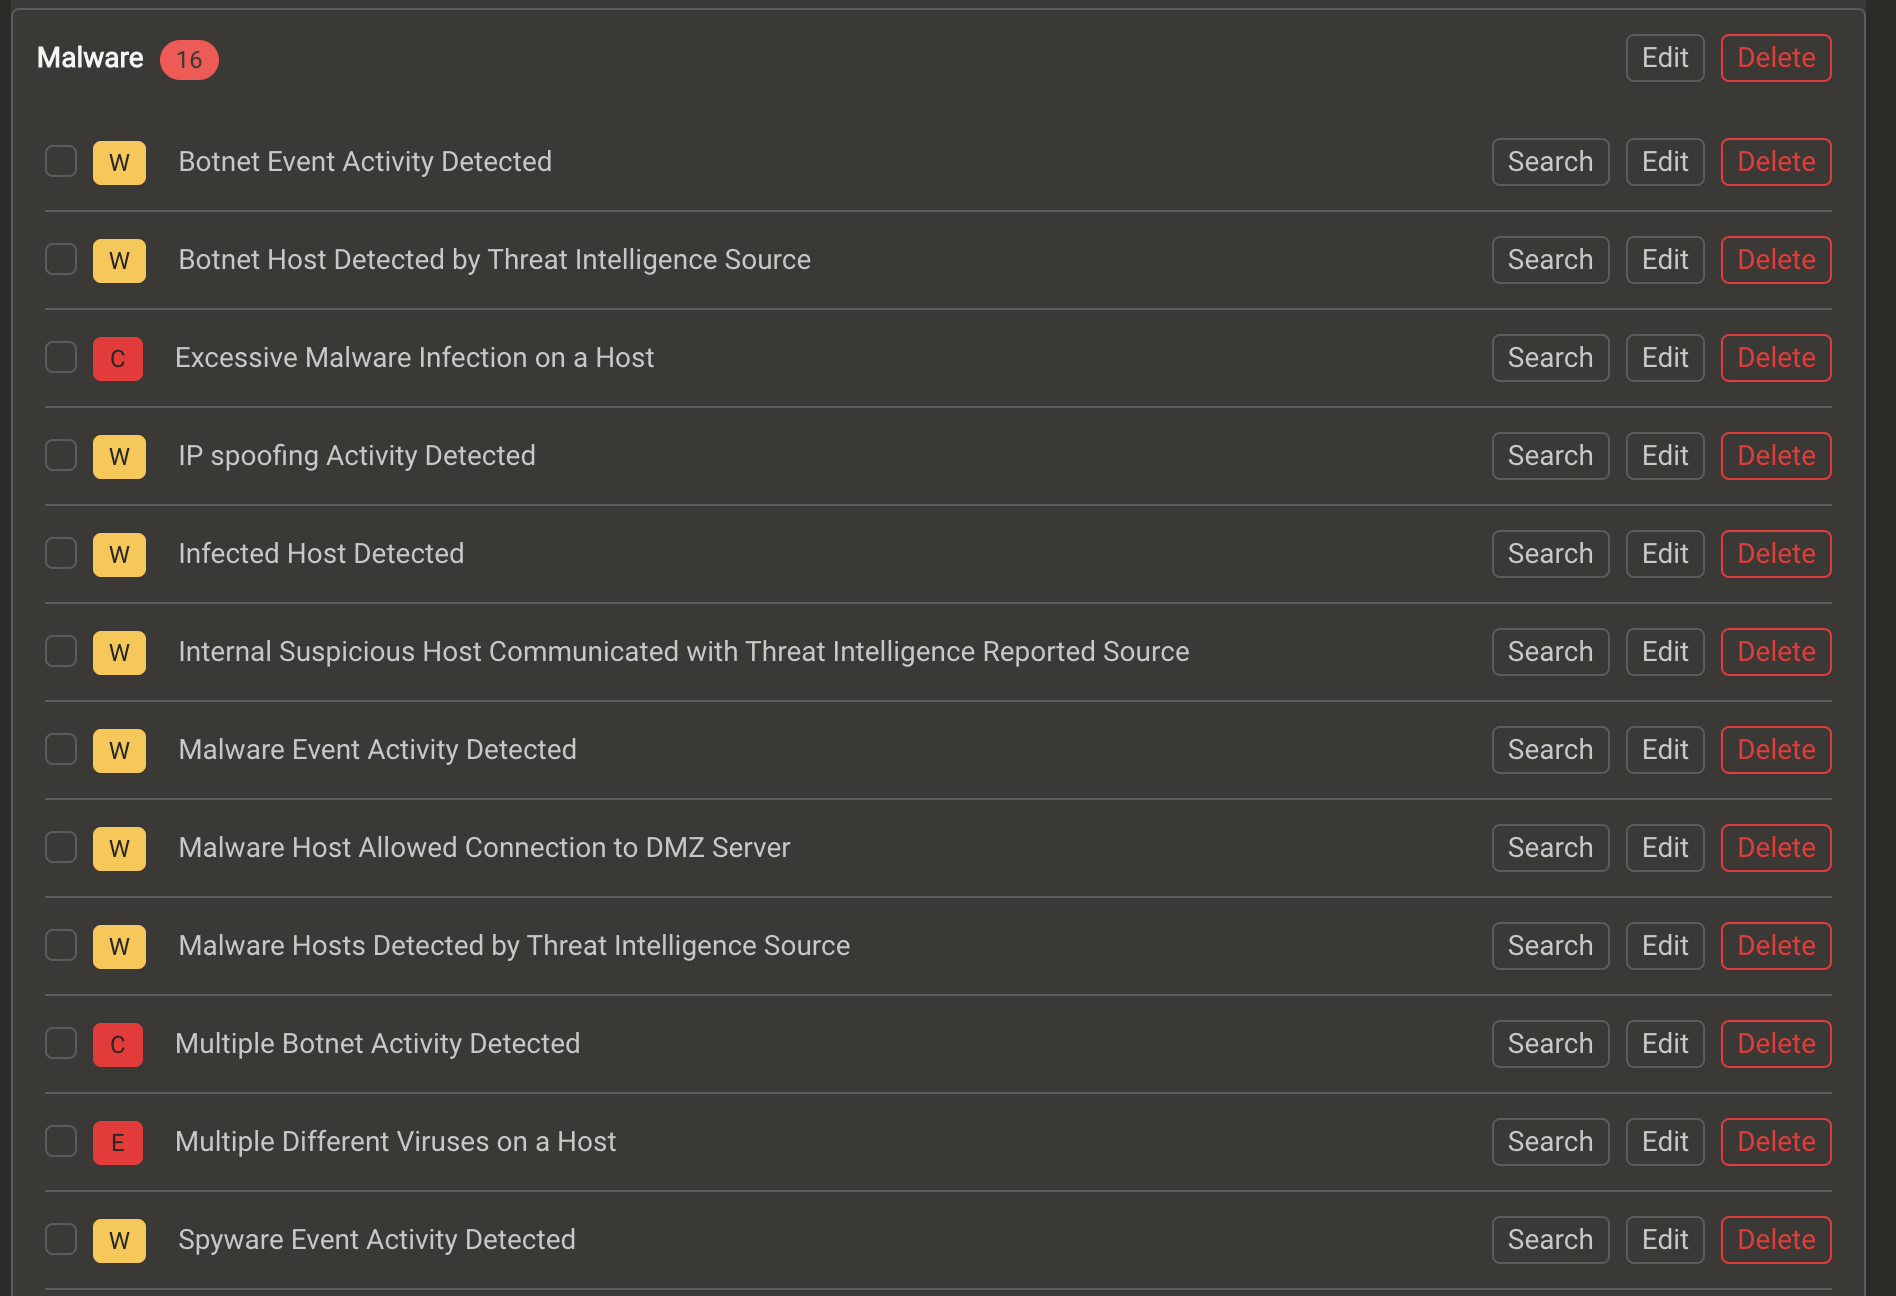
Task: Search Malware Host Allowed Connection to DMZ Server
Action: click(x=1550, y=848)
